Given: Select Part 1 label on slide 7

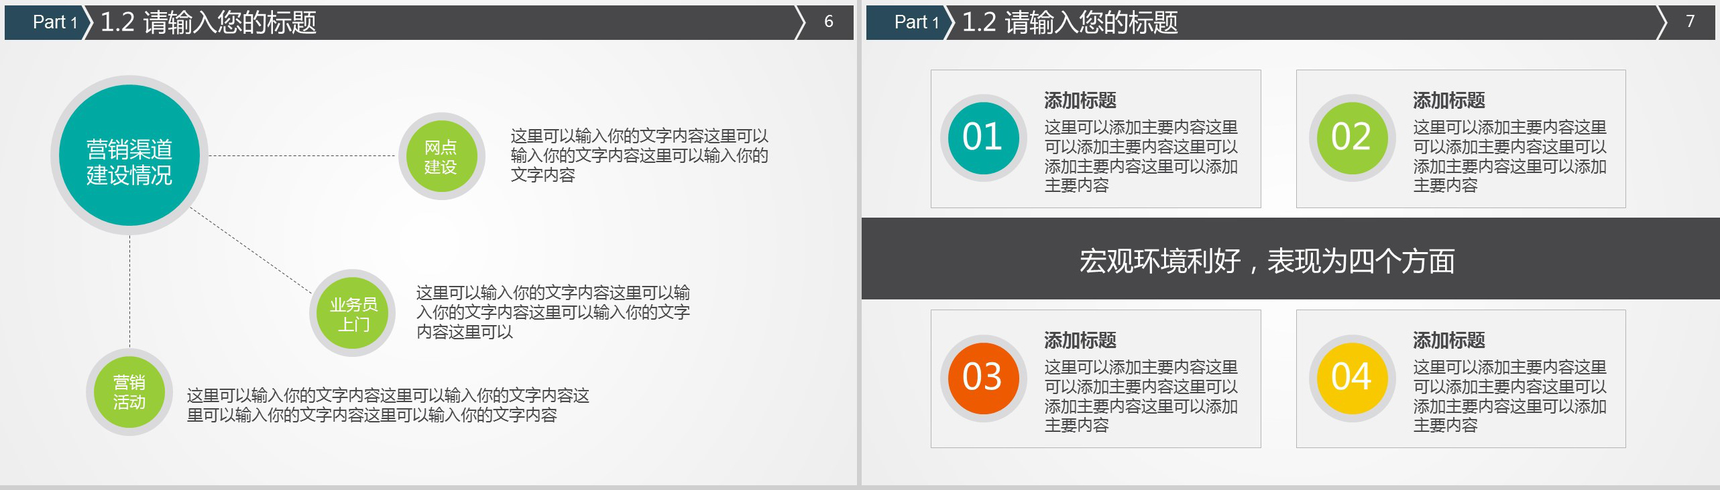Looking at the screenshot, I should 916,22.
